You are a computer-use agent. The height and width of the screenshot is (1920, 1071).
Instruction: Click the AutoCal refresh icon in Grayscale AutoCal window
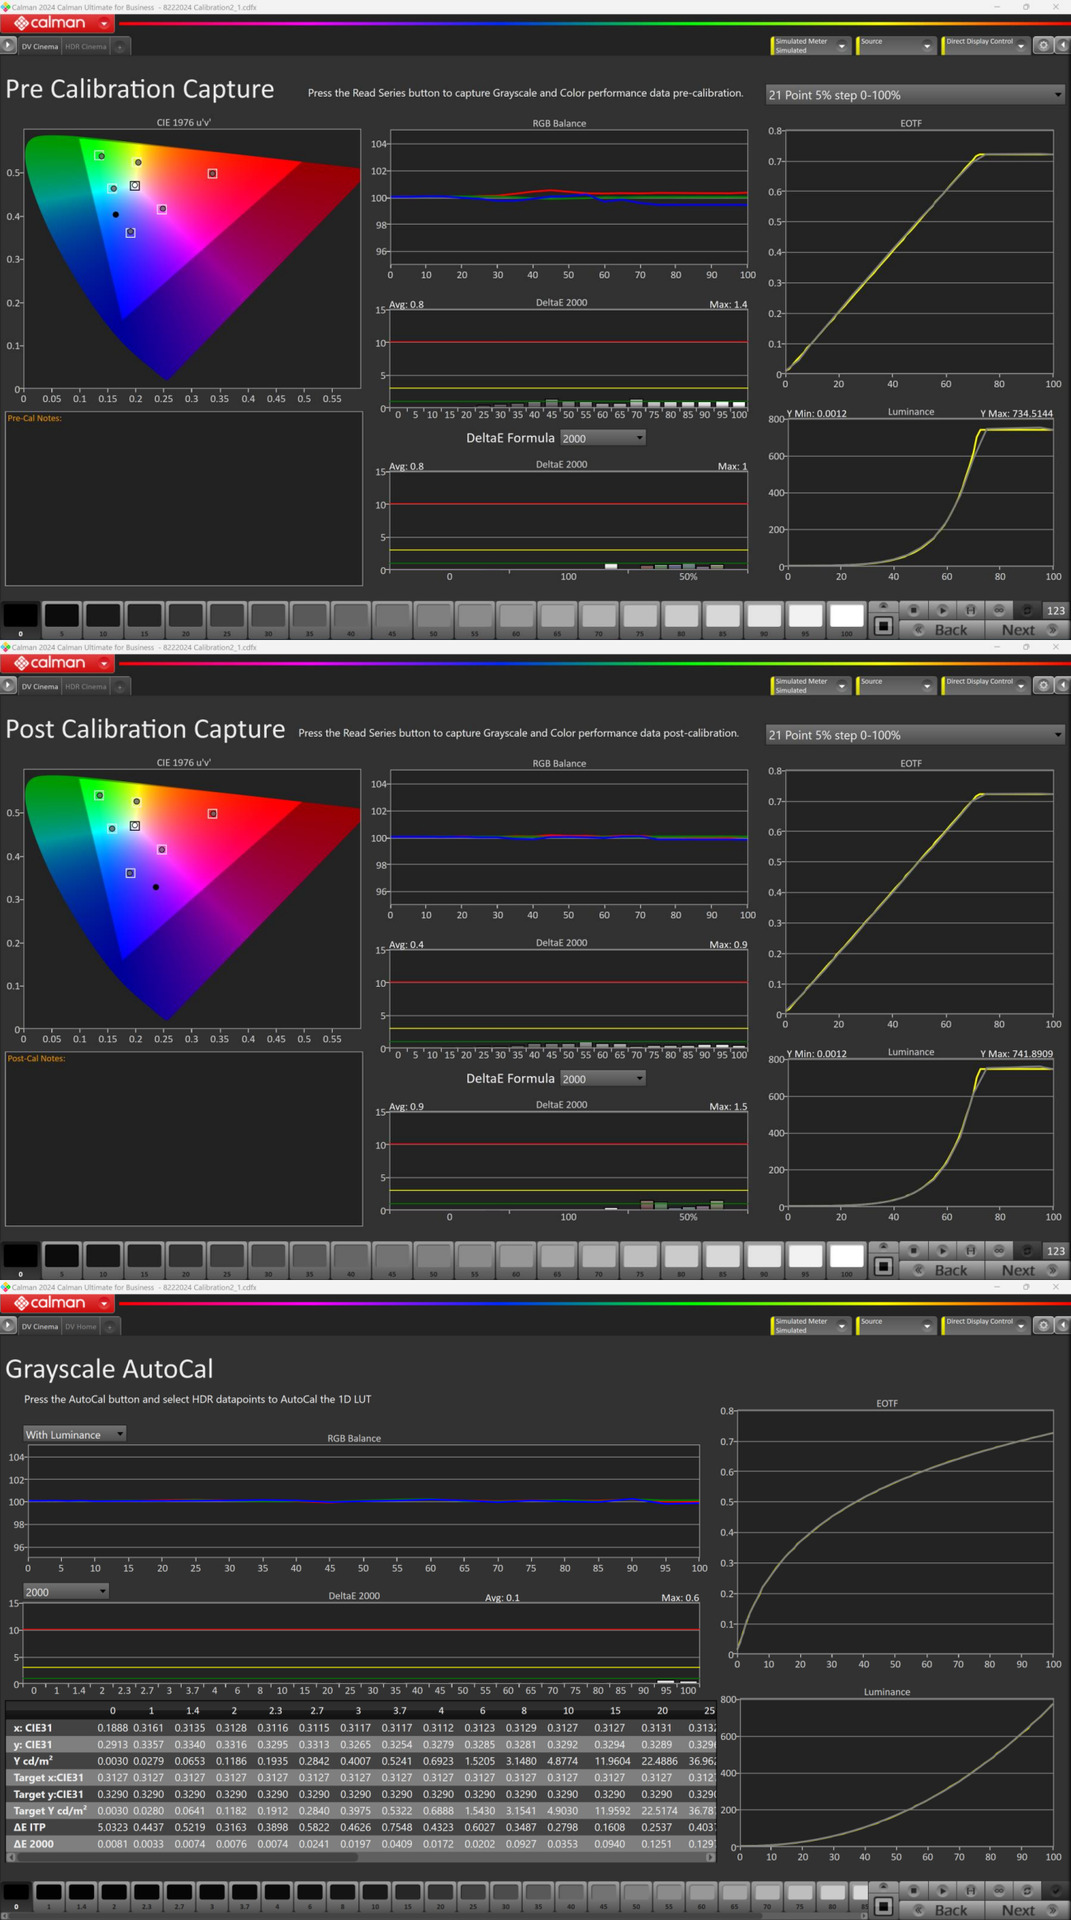tap(1026, 1890)
